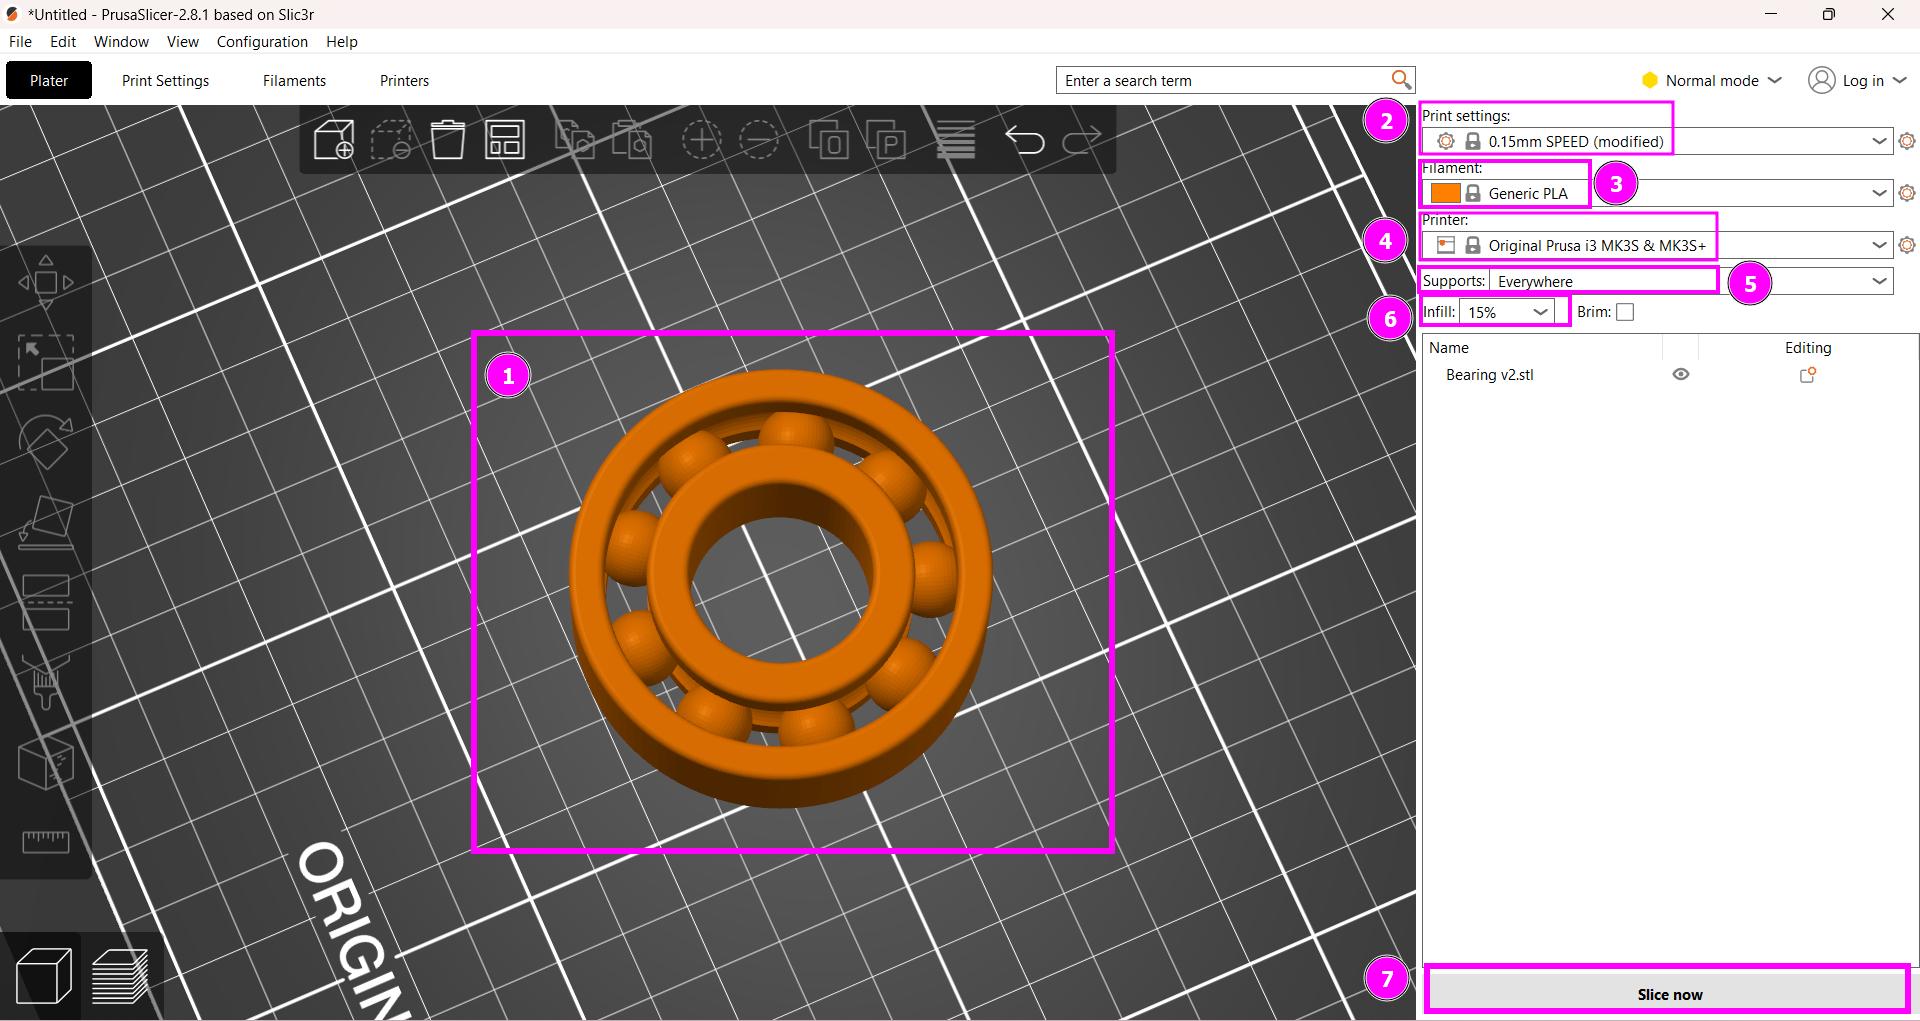Click the Editing column header

click(x=1808, y=347)
